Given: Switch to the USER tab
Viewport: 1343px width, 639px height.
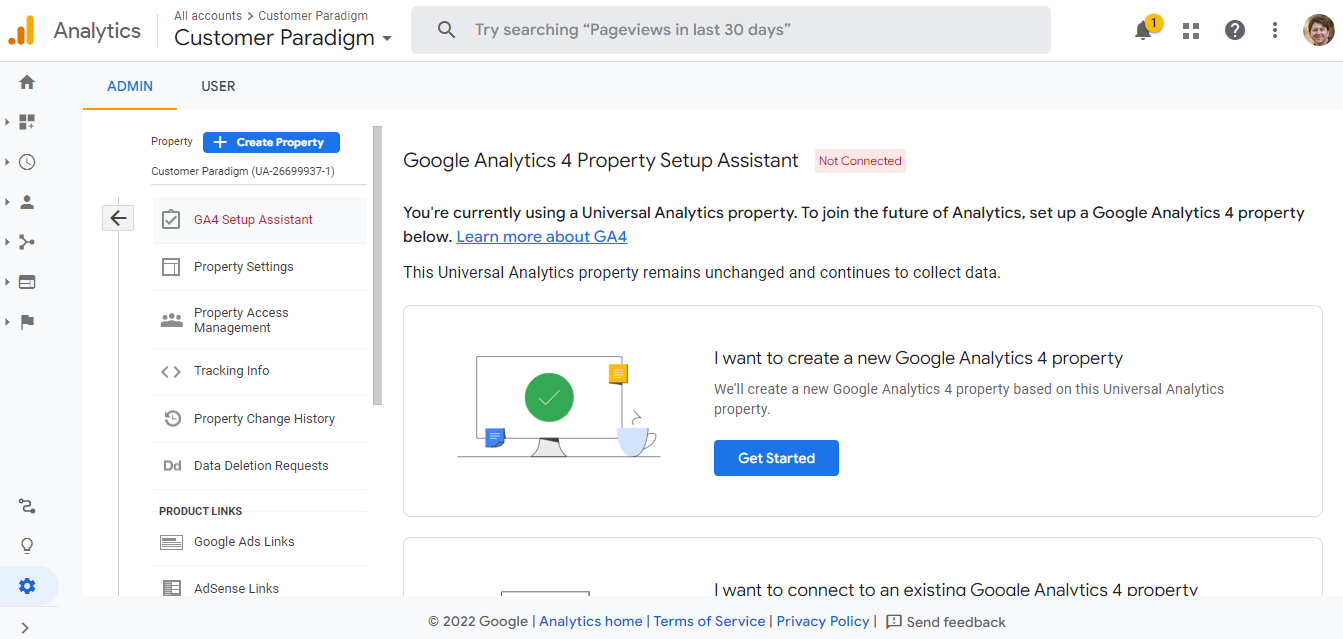Looking at the screenshot, I should click(218, 86).
